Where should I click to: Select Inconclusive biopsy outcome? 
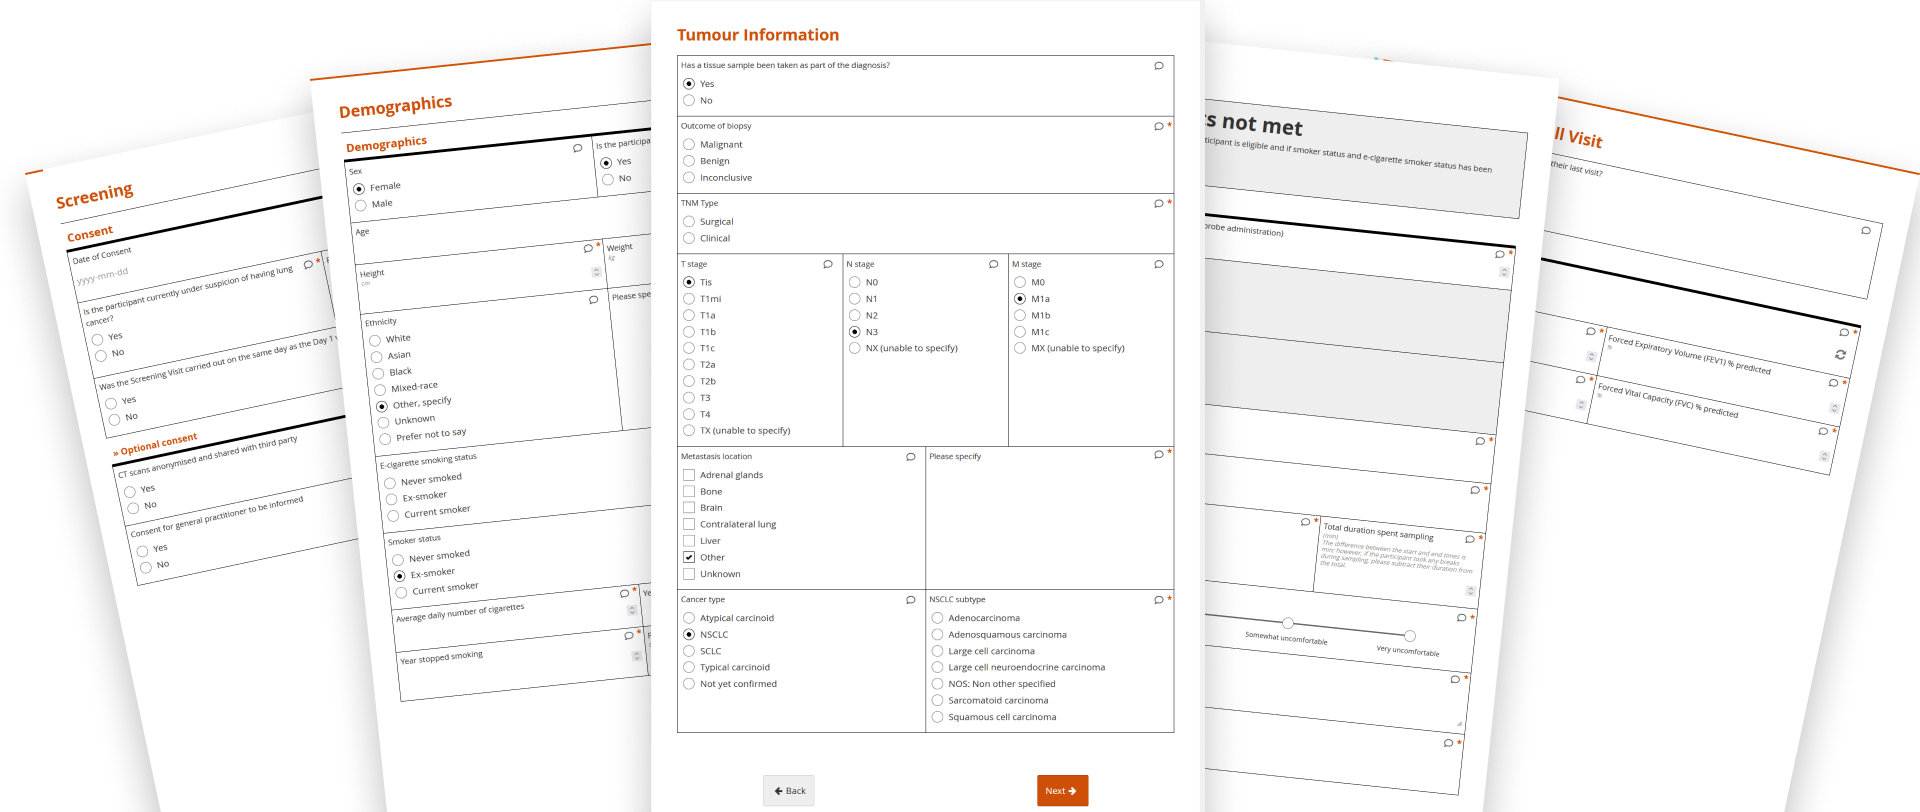[x=689, y=178]
